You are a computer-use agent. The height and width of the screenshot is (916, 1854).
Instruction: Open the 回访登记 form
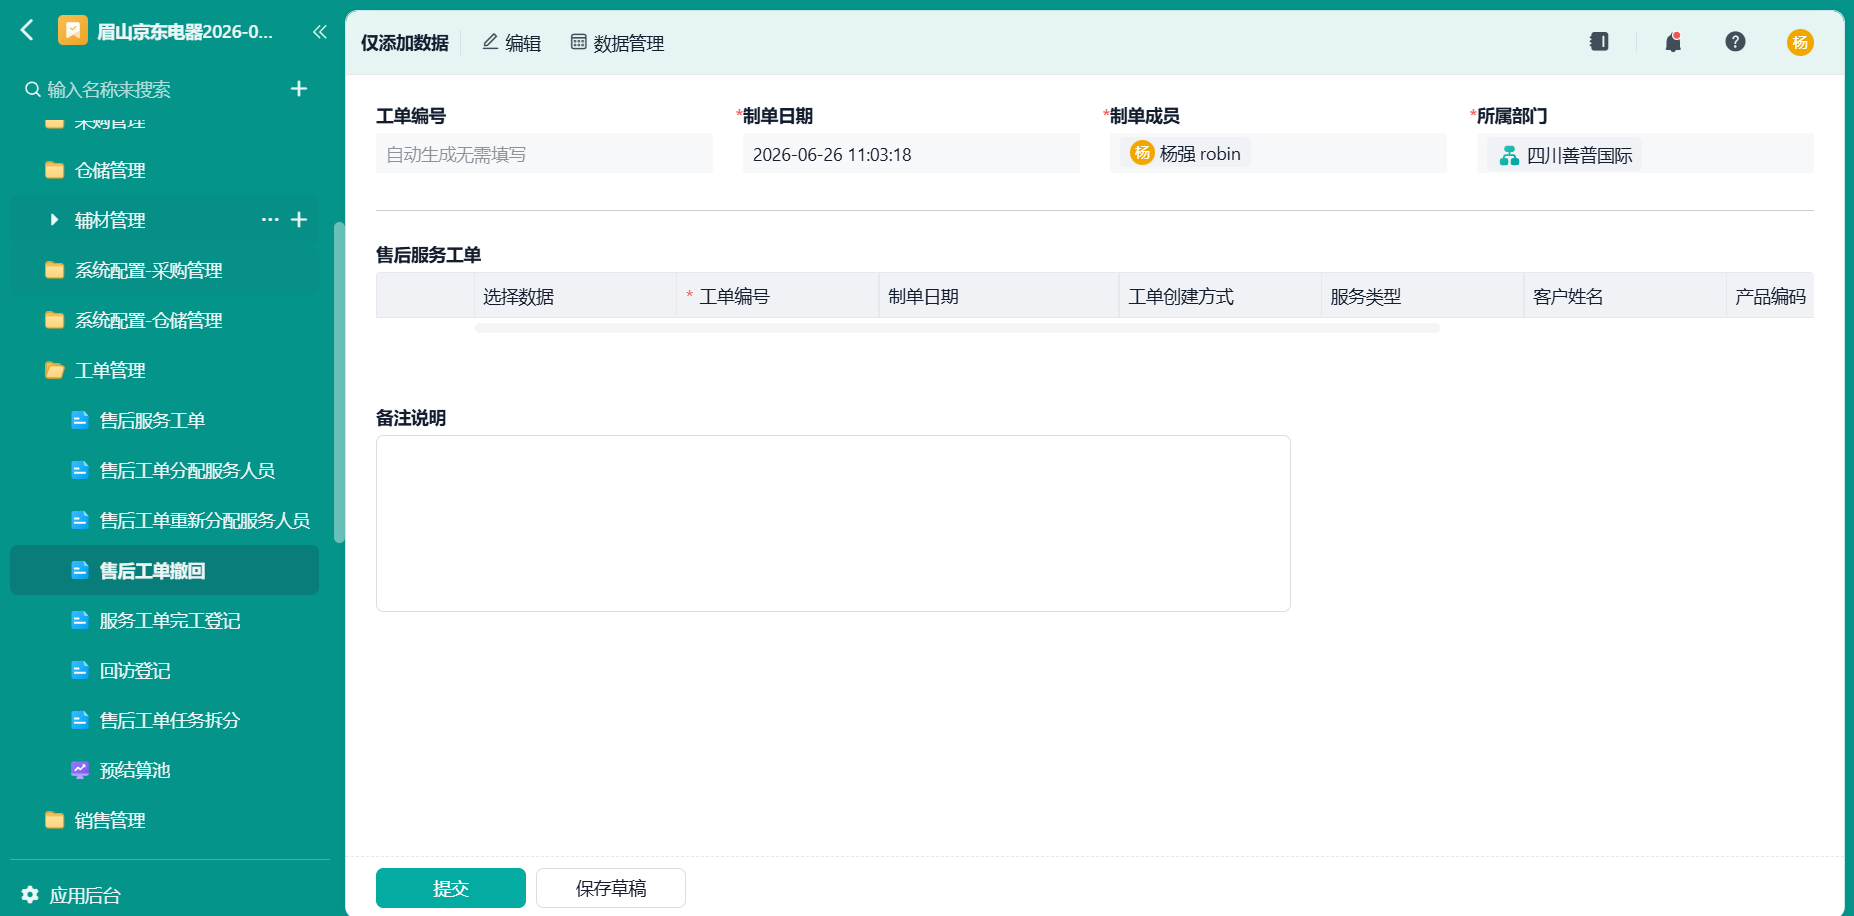(x=164, y=670)
